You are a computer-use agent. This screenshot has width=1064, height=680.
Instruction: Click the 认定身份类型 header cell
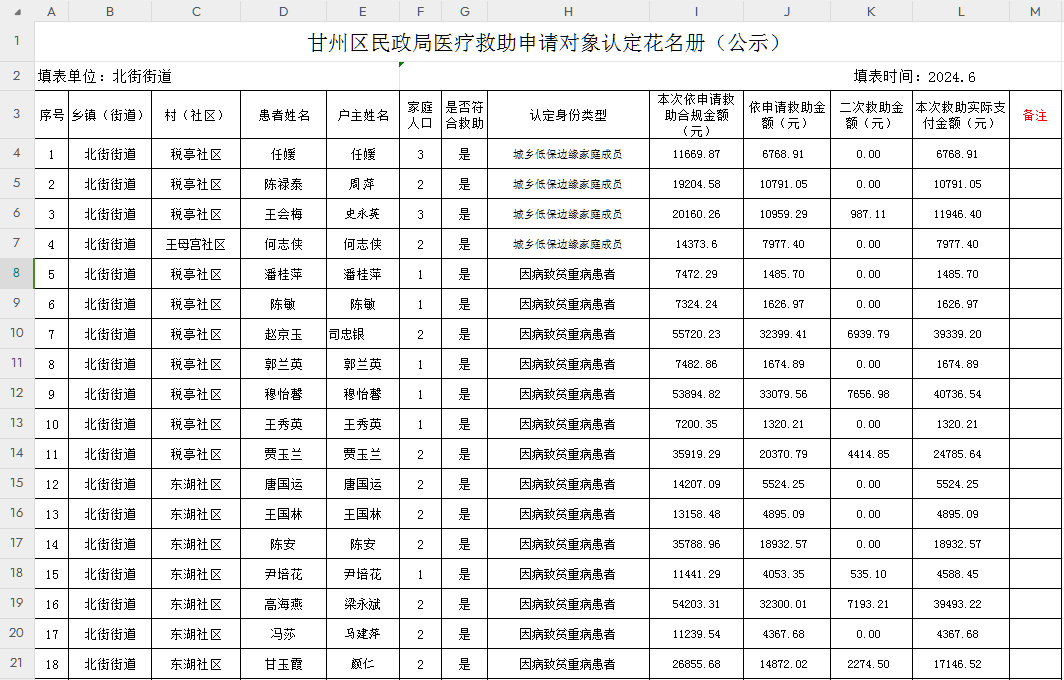tap(568, 115)
